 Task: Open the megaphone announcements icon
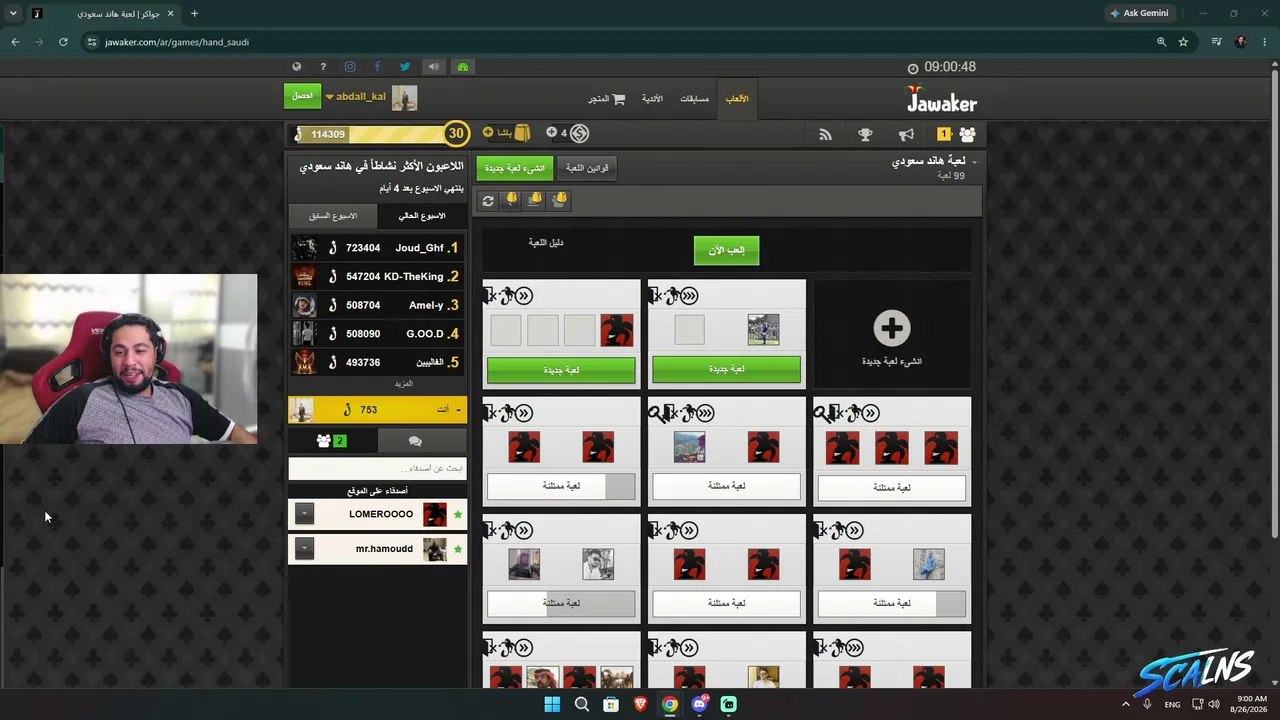click(x=906, y=134)
